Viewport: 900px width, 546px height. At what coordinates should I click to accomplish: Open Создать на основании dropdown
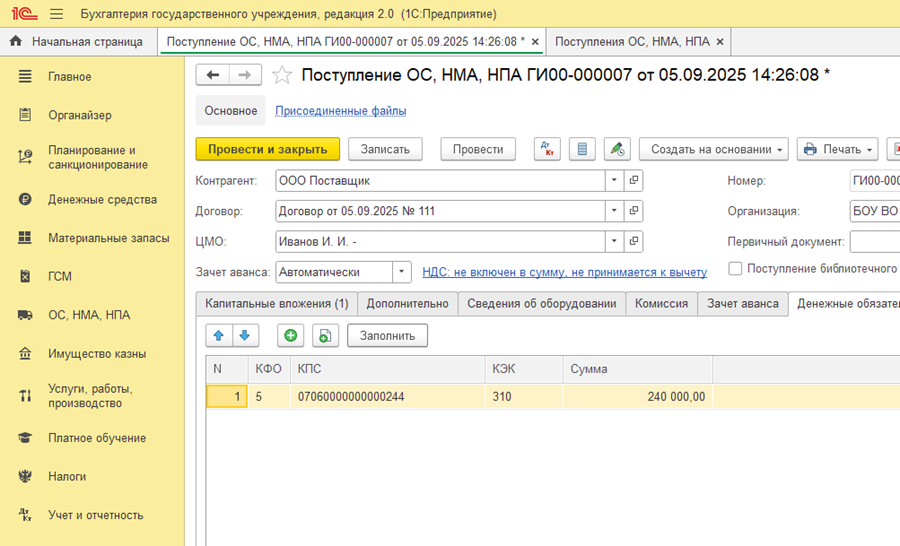(x=714, y=149)
